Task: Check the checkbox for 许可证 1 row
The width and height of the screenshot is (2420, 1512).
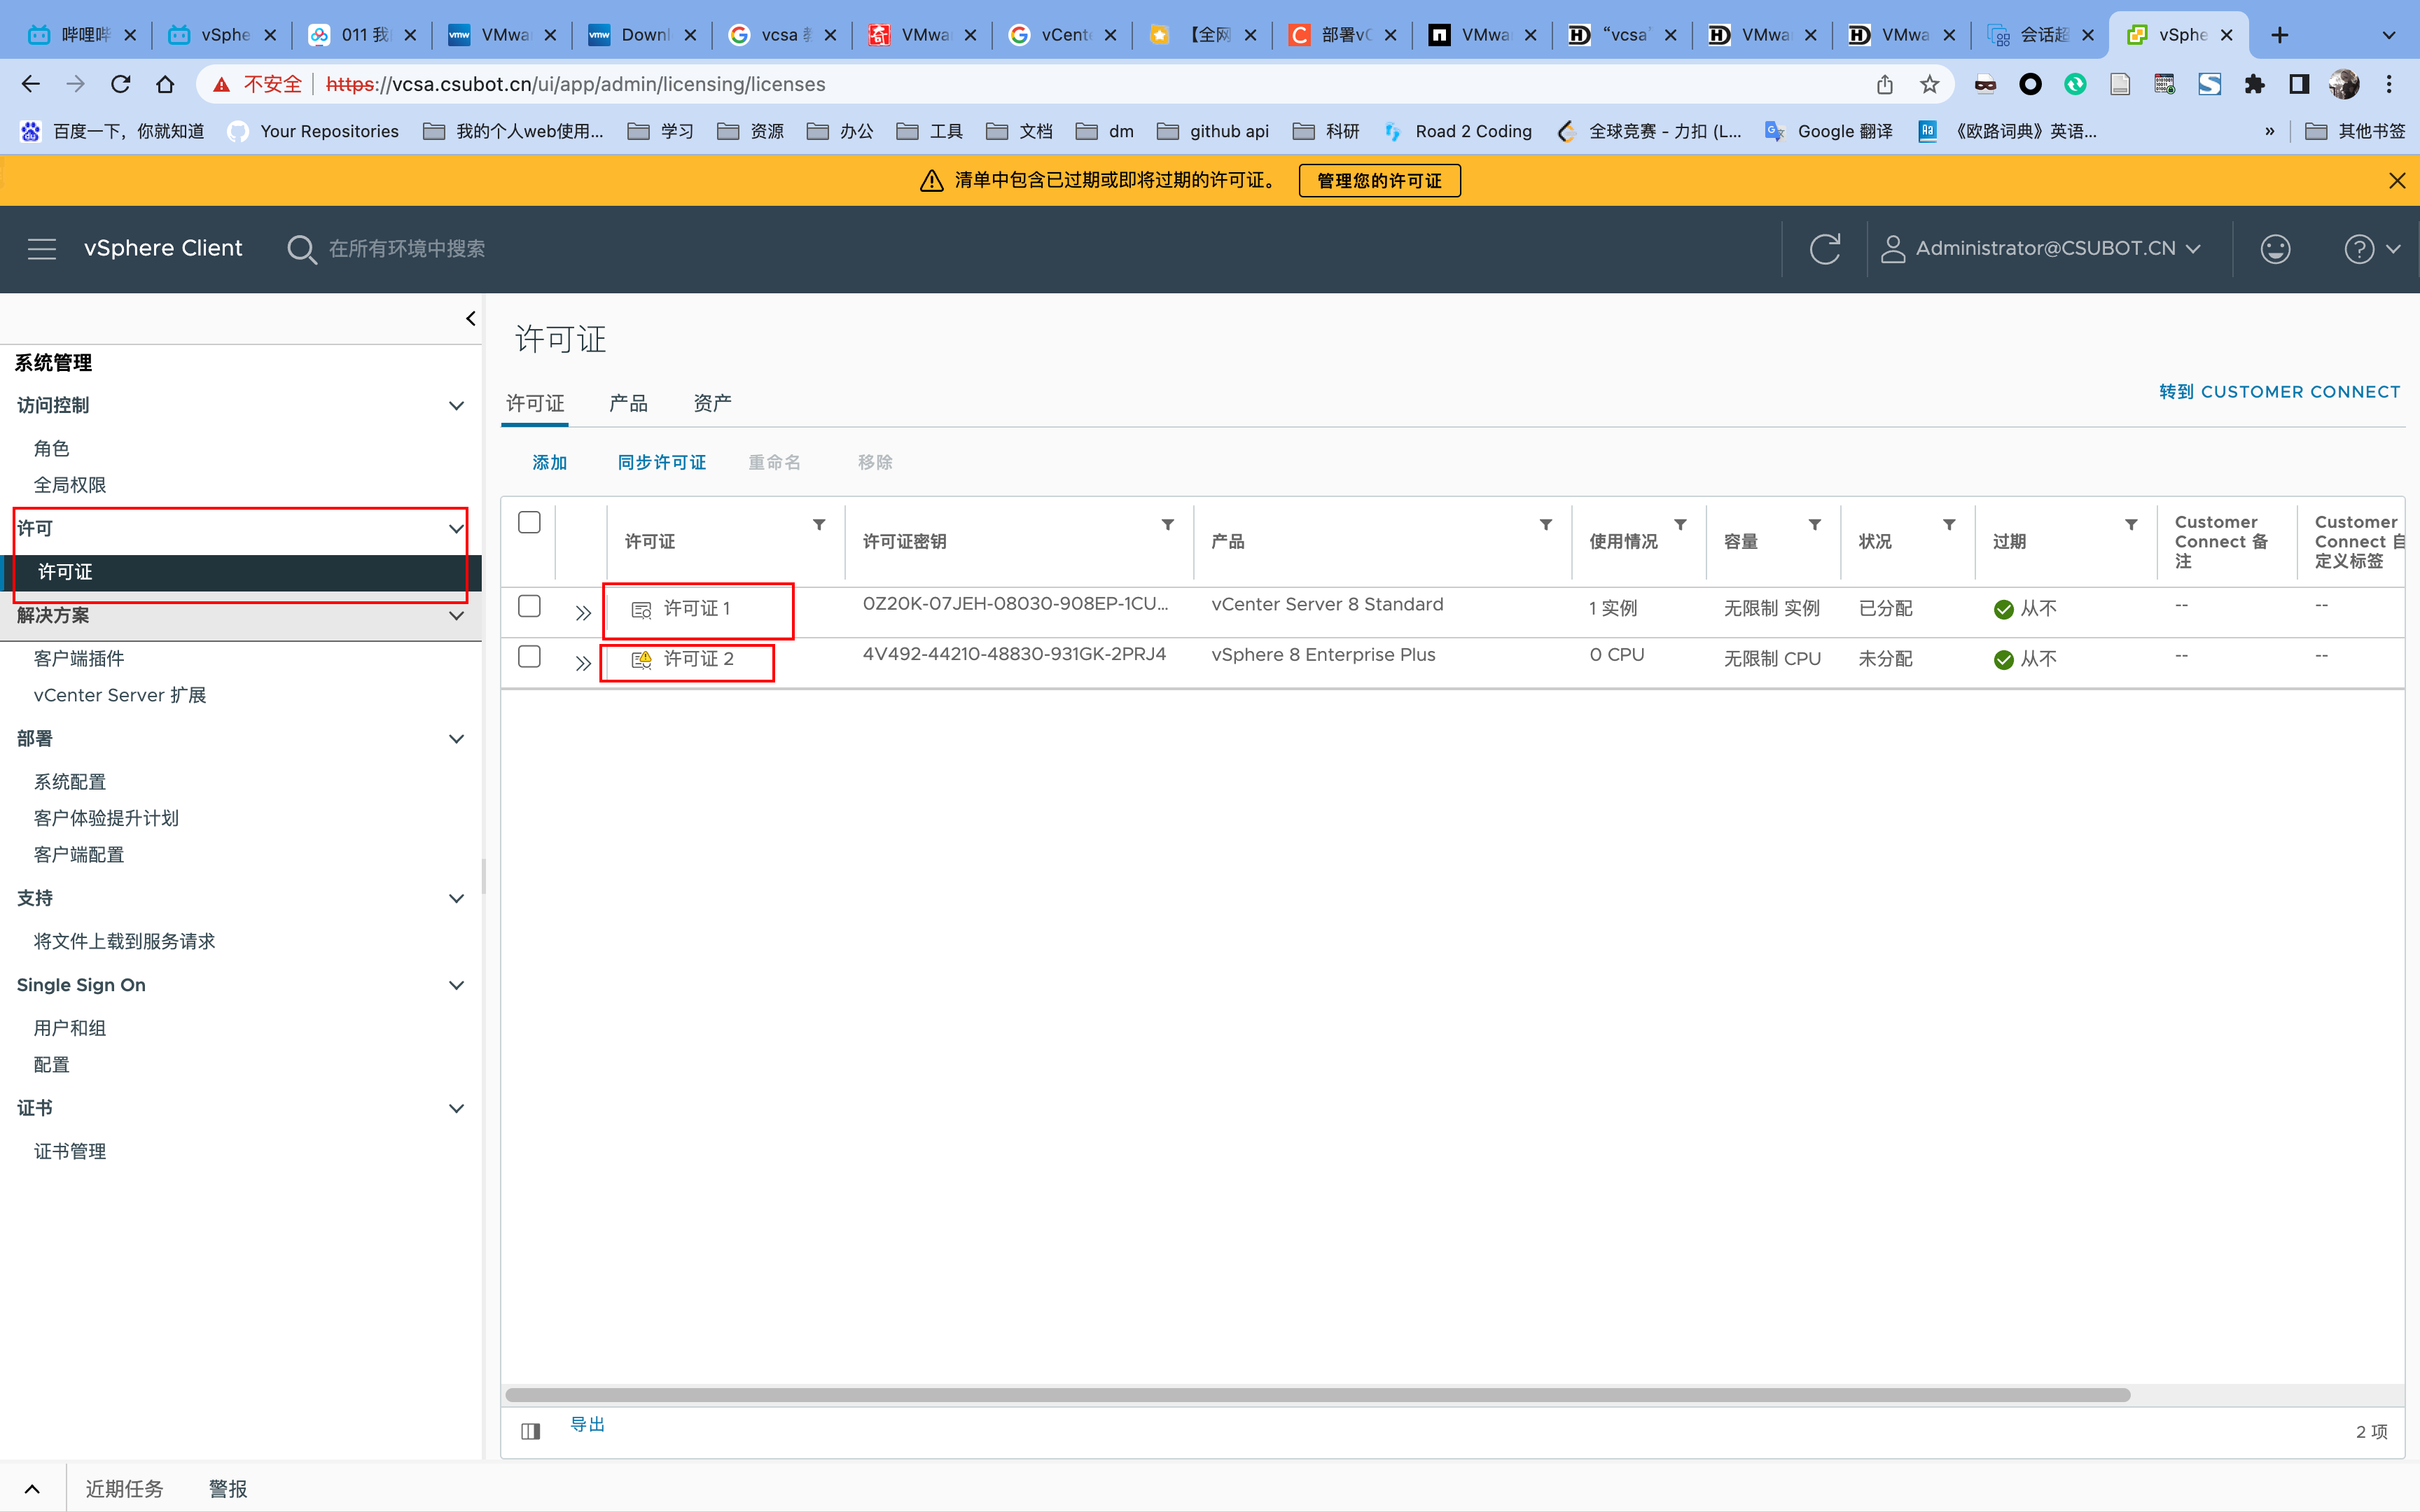Action: pos(530,606)
